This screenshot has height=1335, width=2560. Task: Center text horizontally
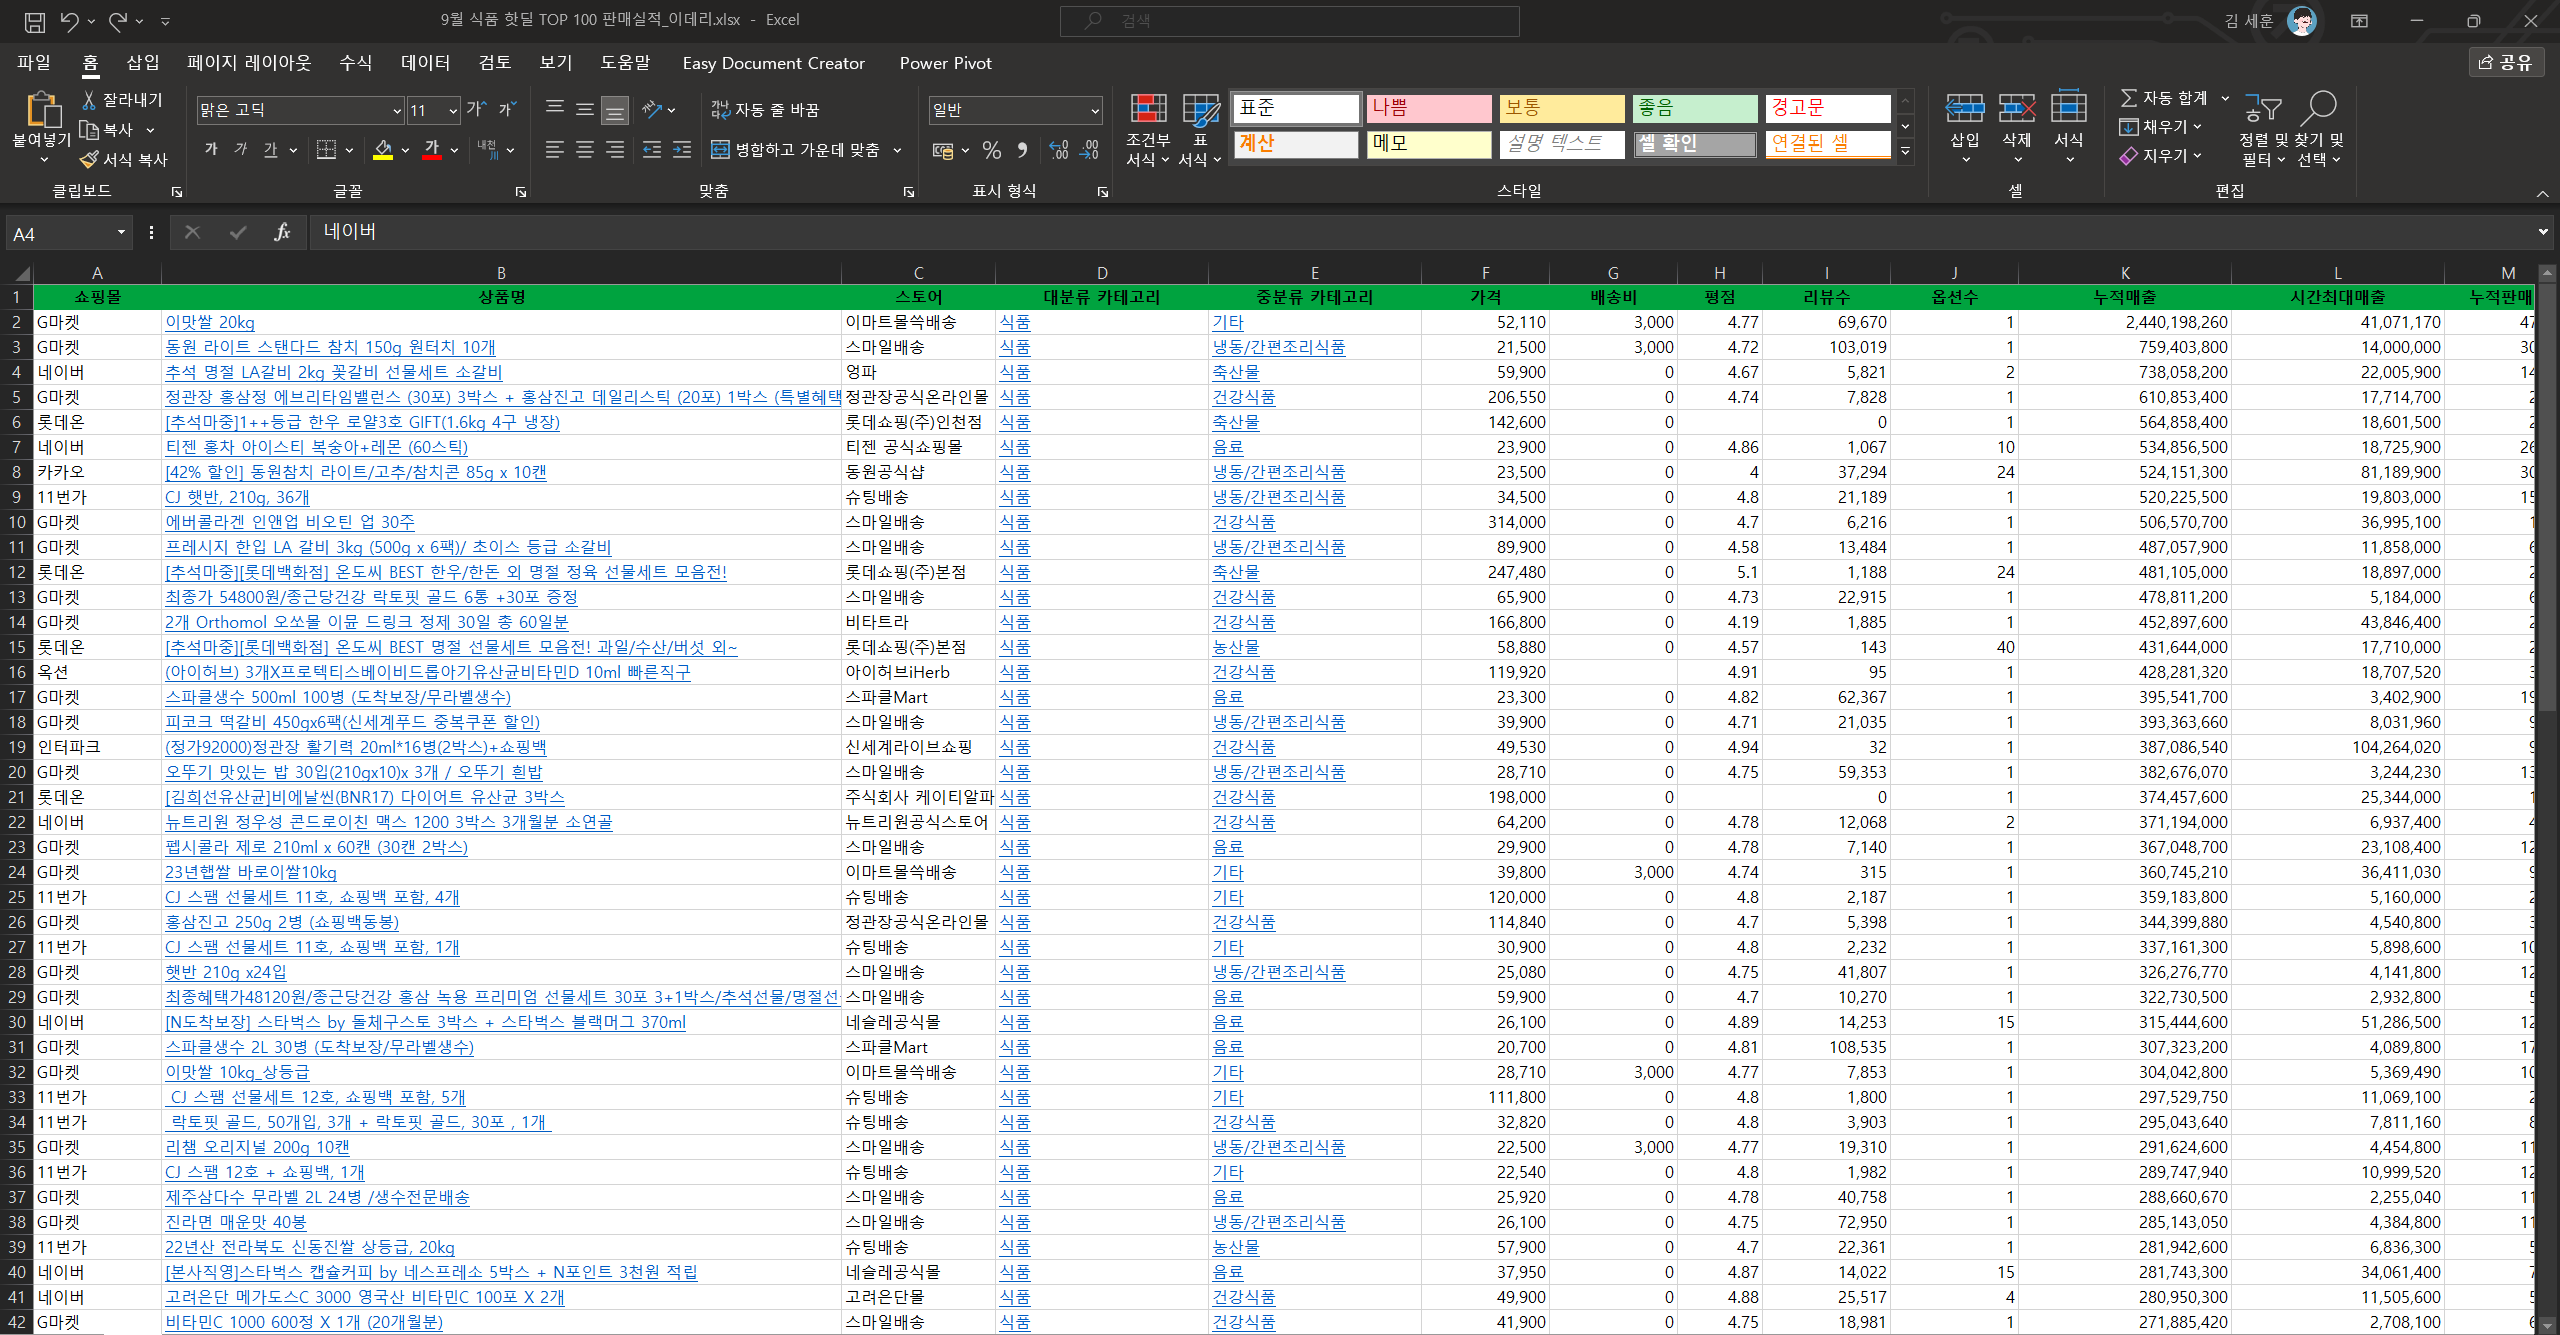585,149
